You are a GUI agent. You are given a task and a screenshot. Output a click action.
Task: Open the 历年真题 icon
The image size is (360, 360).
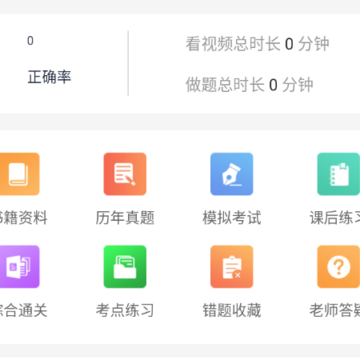click(x=125, y=174)
